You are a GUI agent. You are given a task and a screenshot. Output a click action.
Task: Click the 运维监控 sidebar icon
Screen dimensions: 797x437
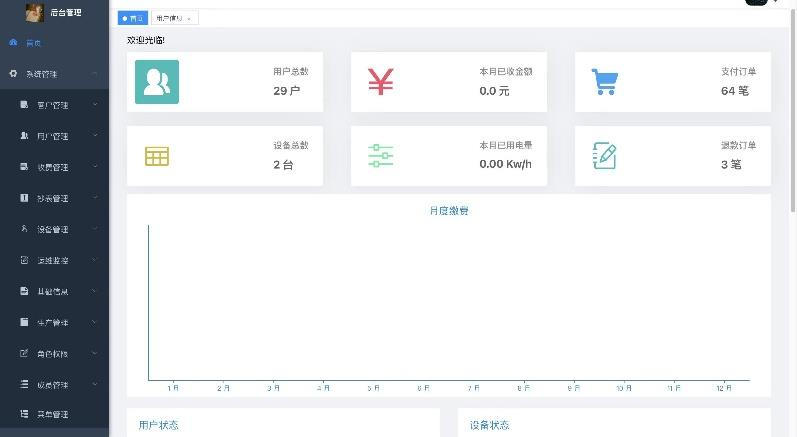tap(24, 260)
